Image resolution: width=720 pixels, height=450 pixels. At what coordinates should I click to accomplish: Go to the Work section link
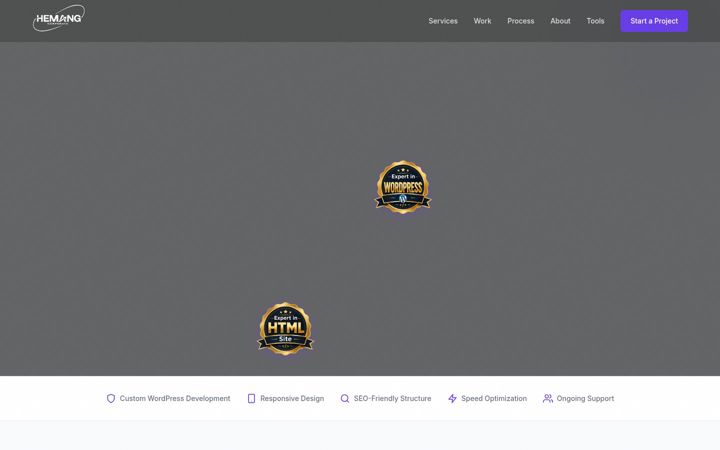click(x=482, y=21)
